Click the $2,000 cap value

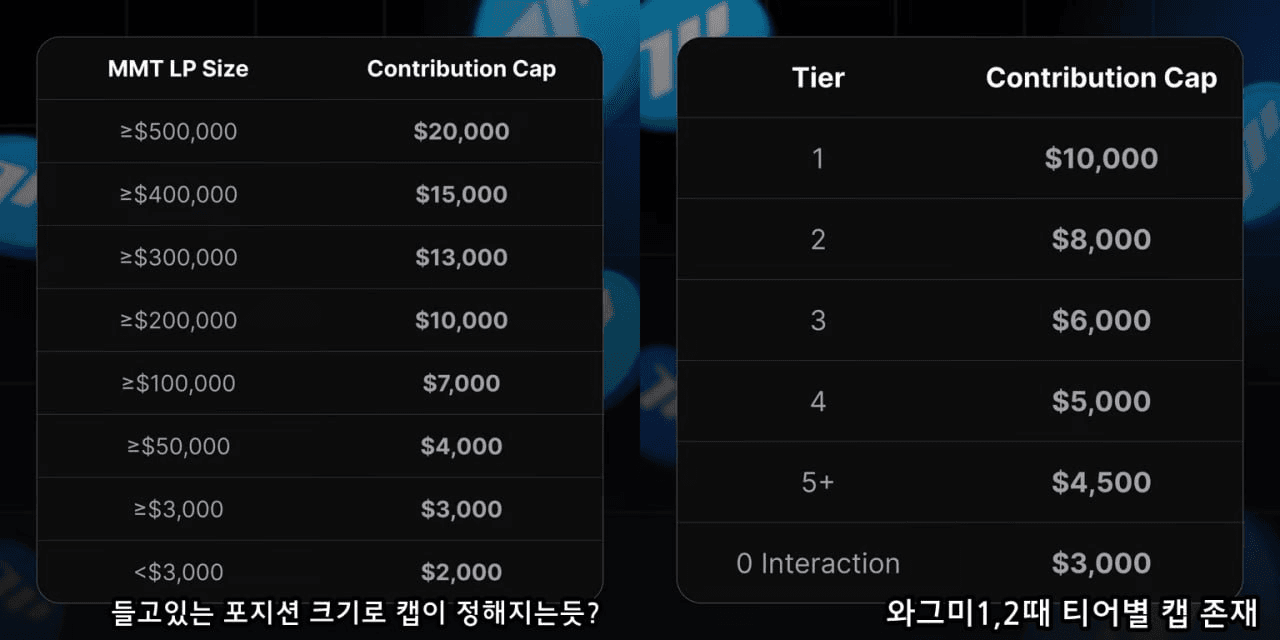(x=461, y=573)
